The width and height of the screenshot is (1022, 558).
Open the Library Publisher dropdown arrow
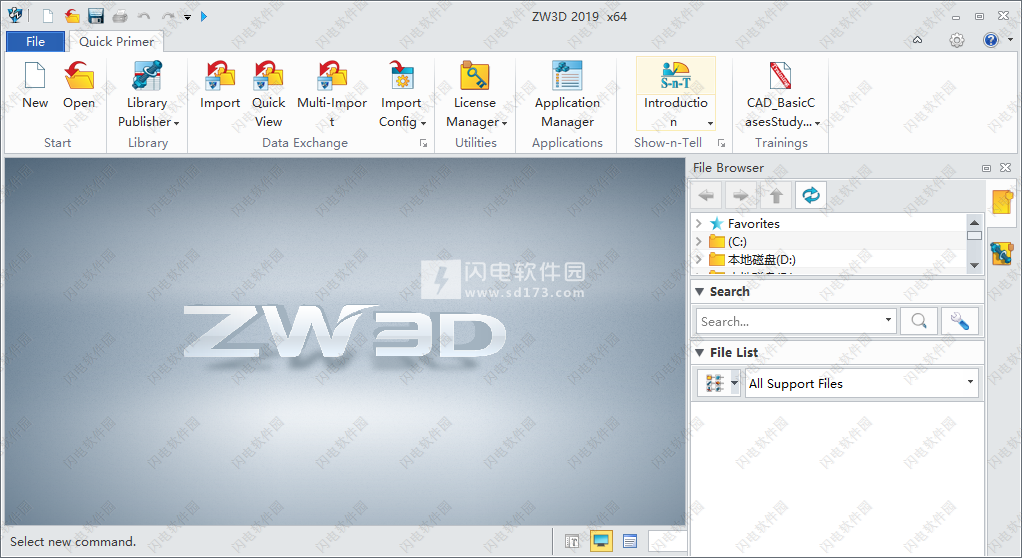[x=176, y=123]
